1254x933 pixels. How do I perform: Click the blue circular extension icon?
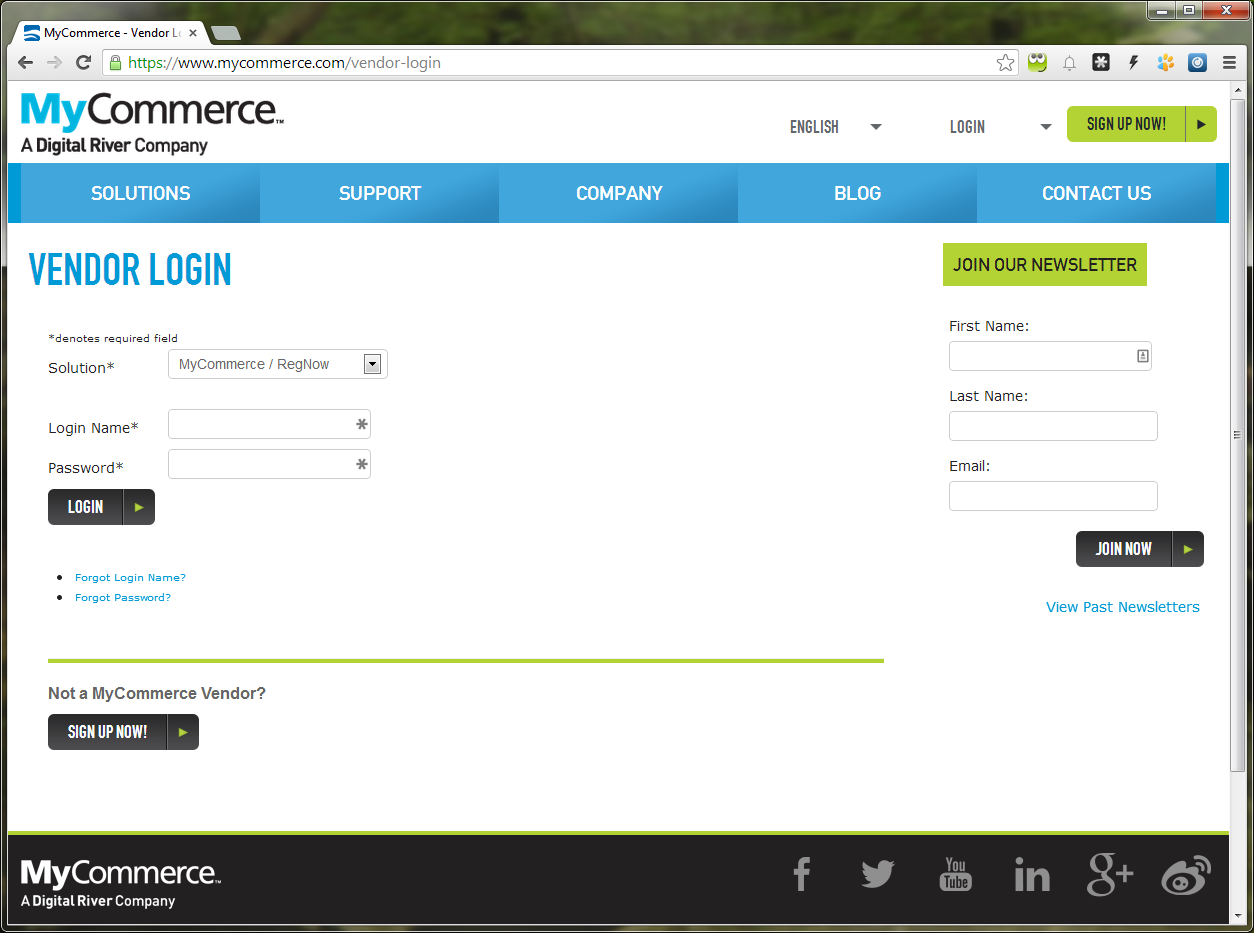(x=1197, y=63)
